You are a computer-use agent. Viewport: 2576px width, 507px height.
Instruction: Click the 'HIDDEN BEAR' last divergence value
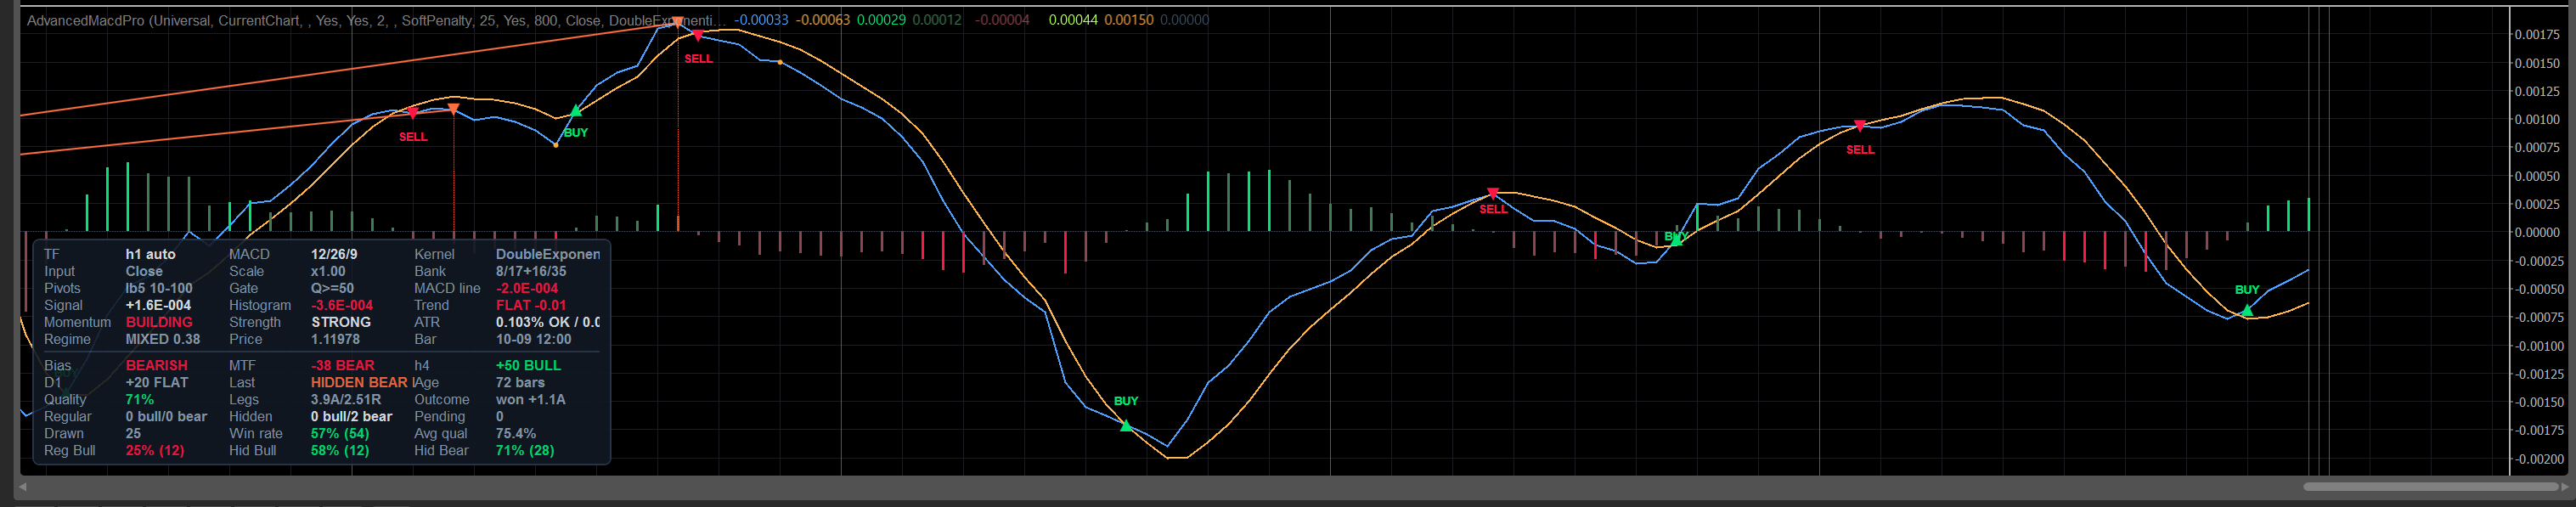point(359,382)
